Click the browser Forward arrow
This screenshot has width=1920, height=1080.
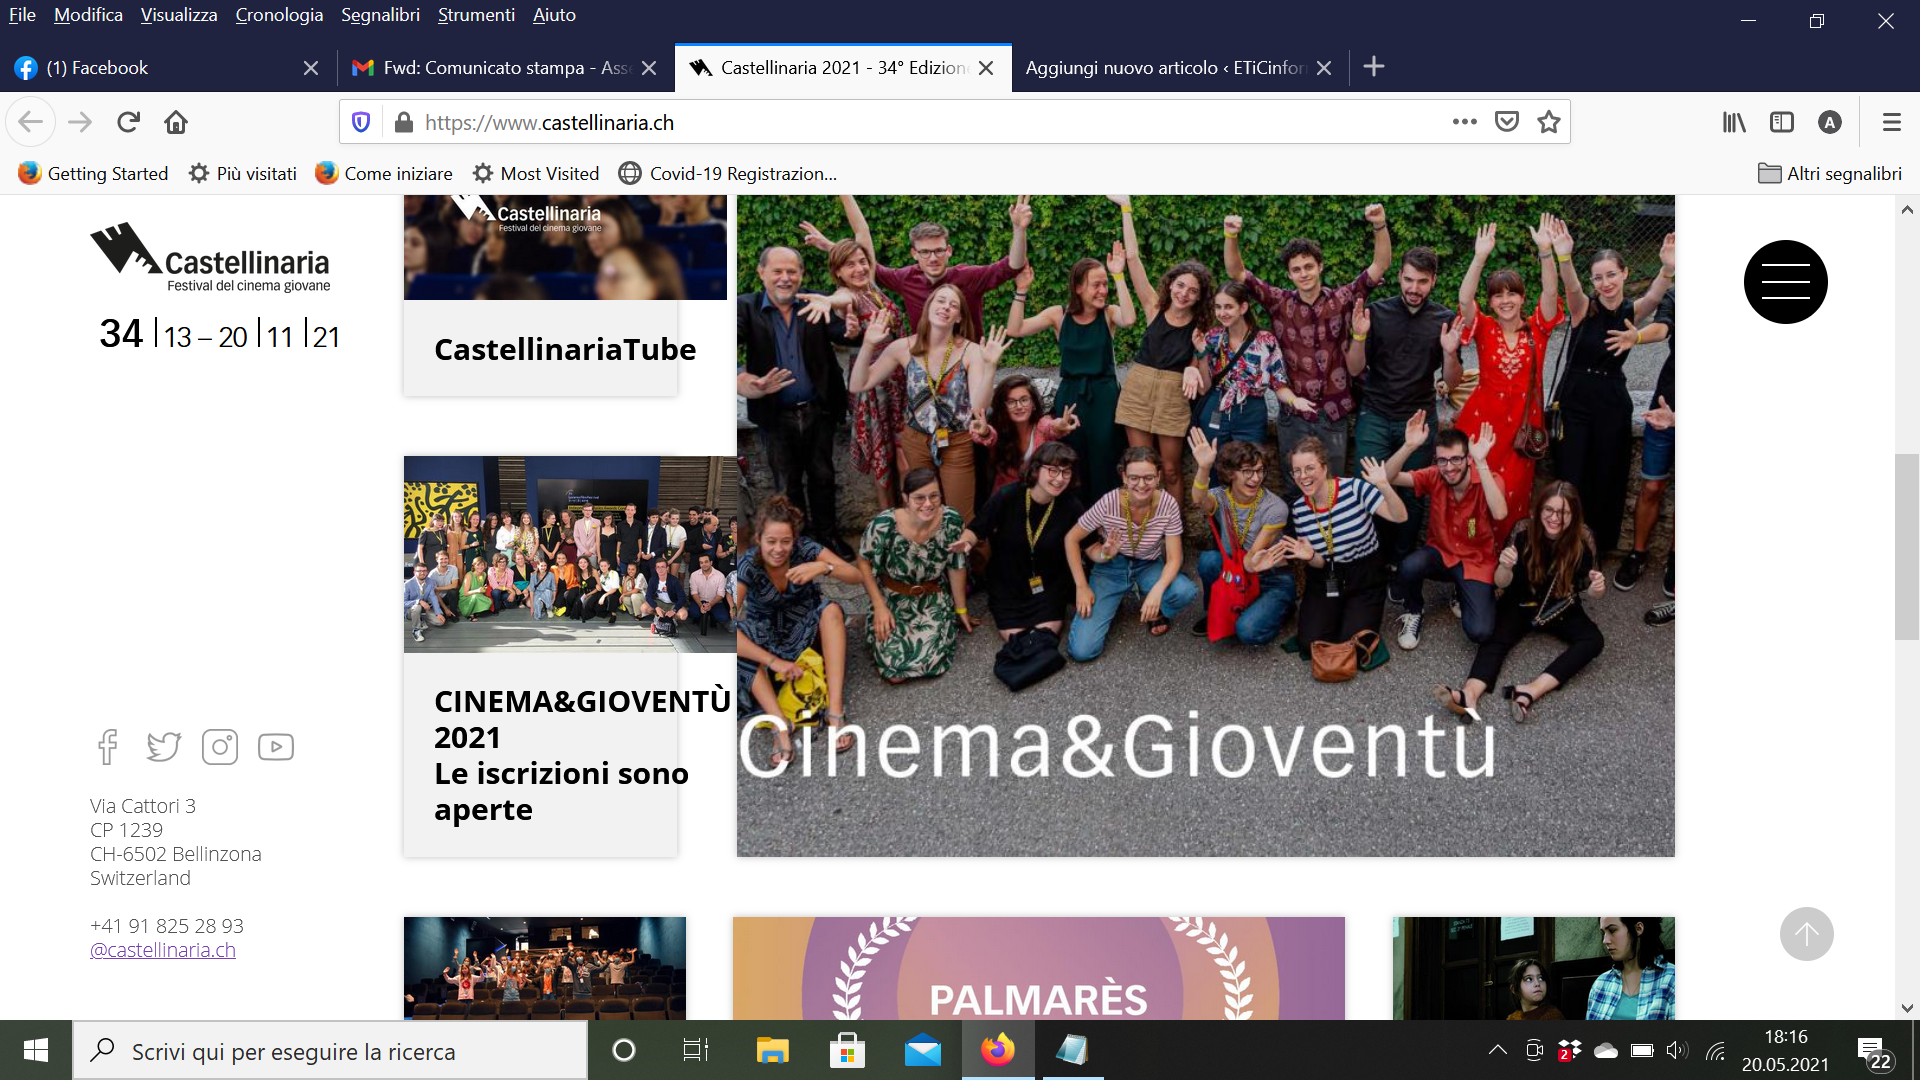pos(80,122)
